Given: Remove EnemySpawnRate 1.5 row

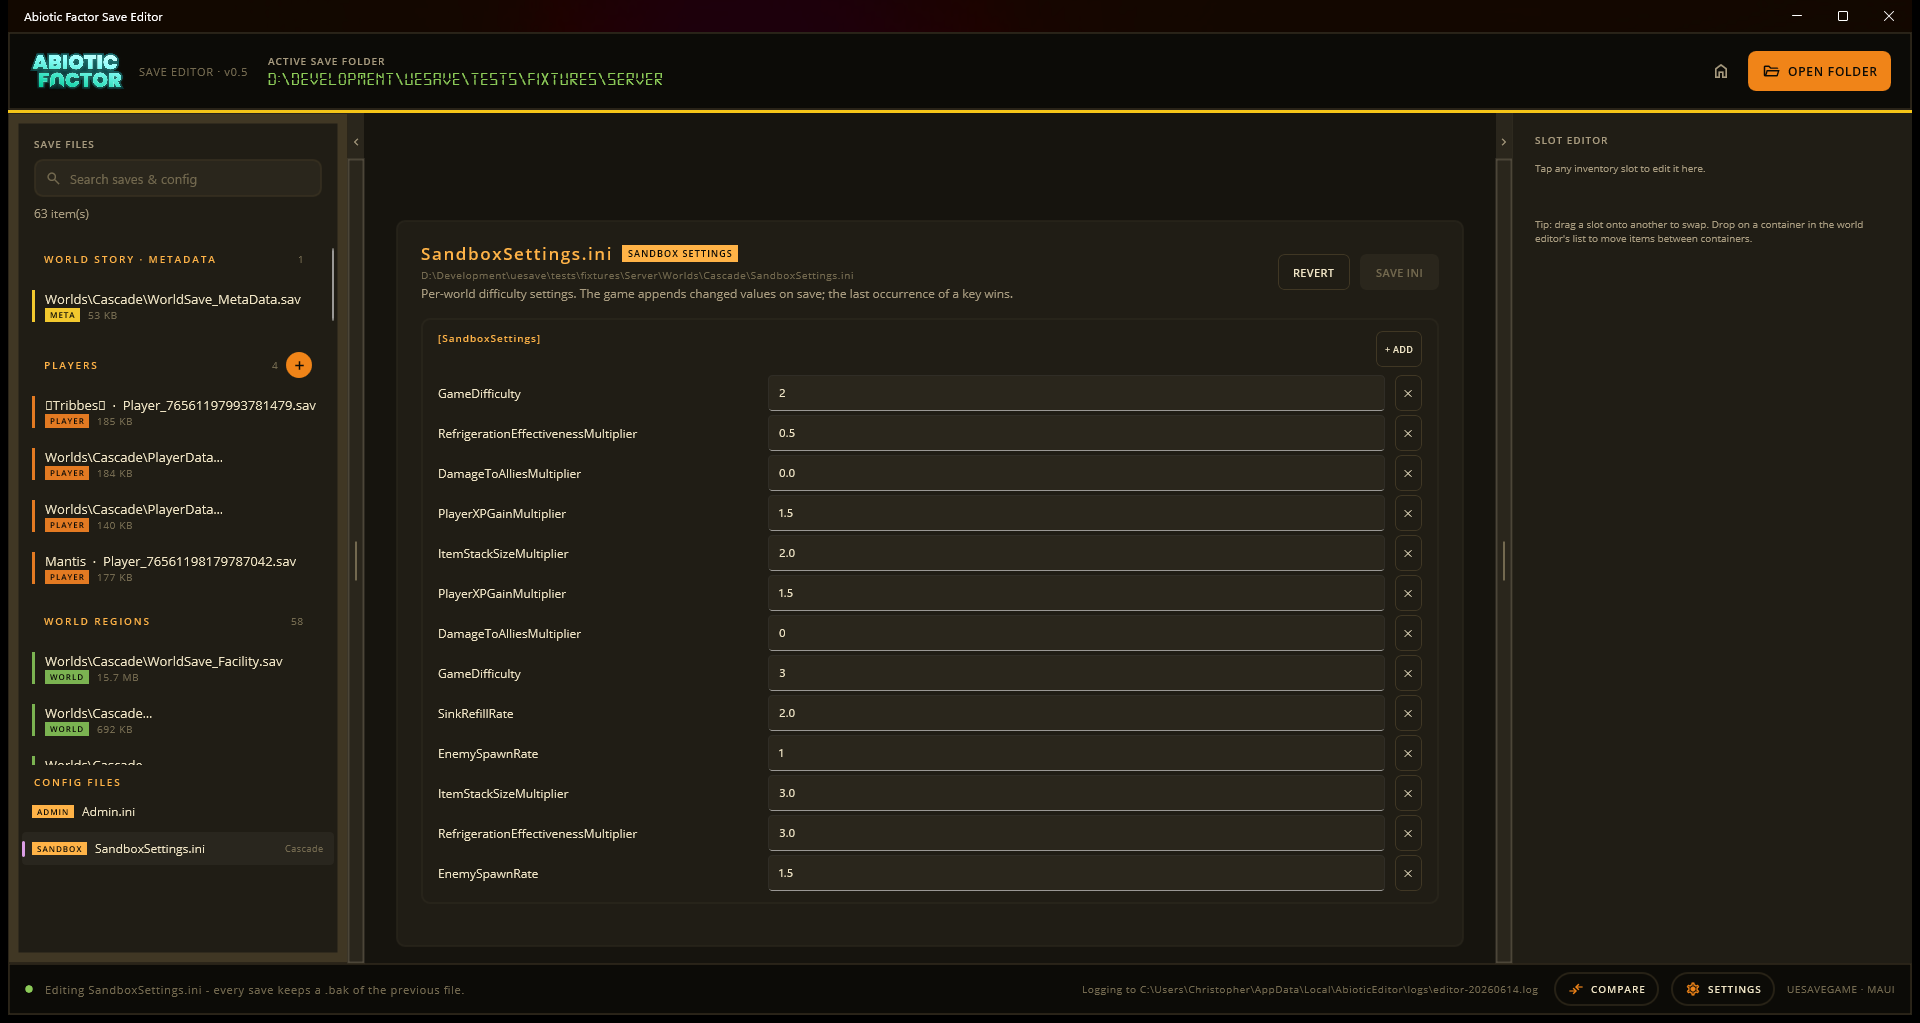Looking at the screenshot, I should point(1408,873).
